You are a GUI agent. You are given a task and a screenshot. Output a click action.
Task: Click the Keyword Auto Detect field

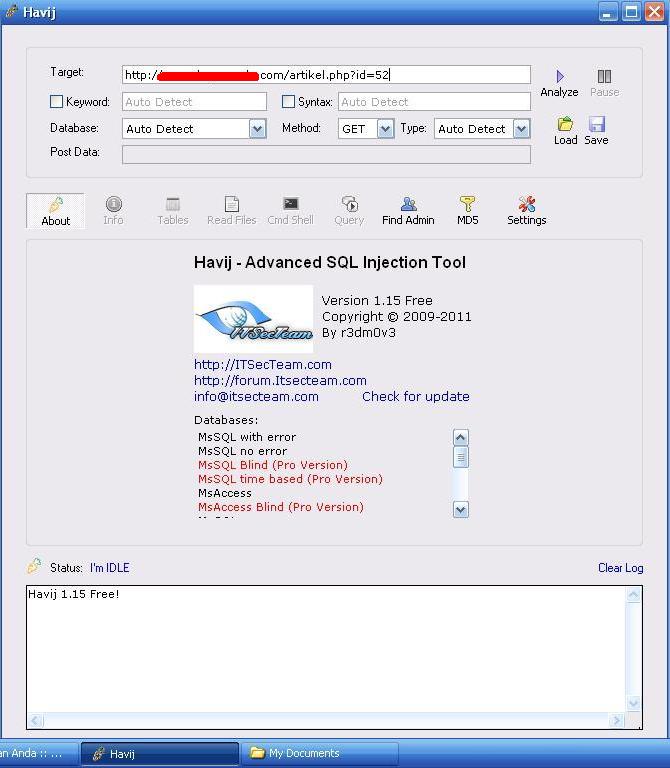[x=194, y=101]
